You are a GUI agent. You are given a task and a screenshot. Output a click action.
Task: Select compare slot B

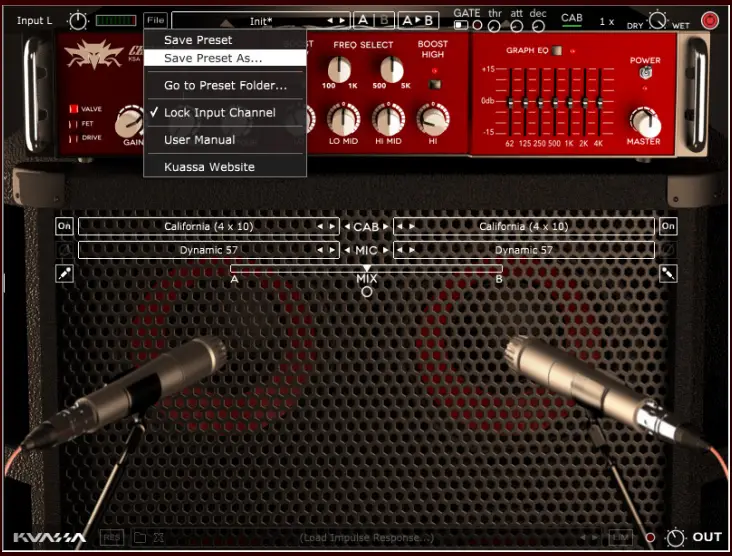(384, 20)
